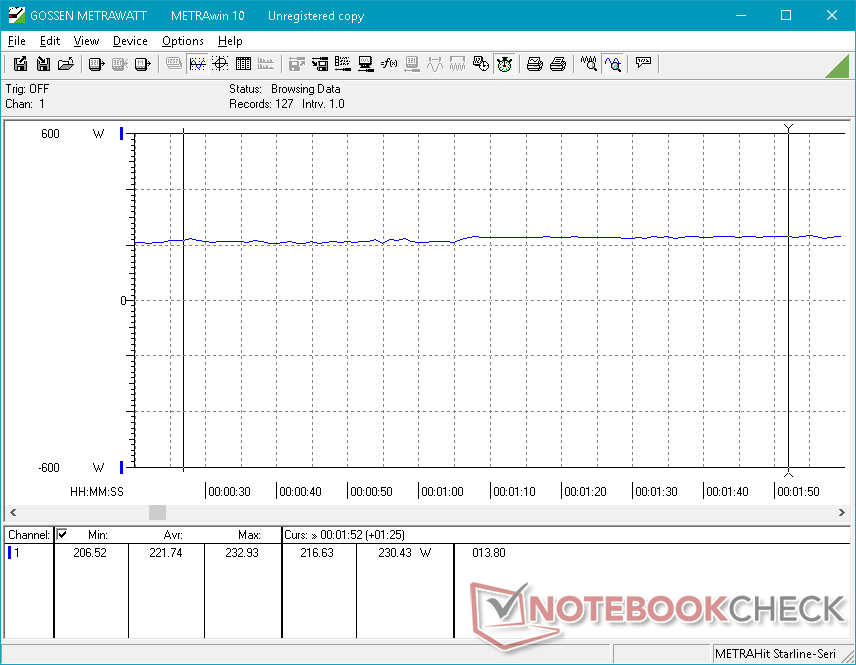Click the Max value 232.93
Screen dimensions: 856x665
242,553
